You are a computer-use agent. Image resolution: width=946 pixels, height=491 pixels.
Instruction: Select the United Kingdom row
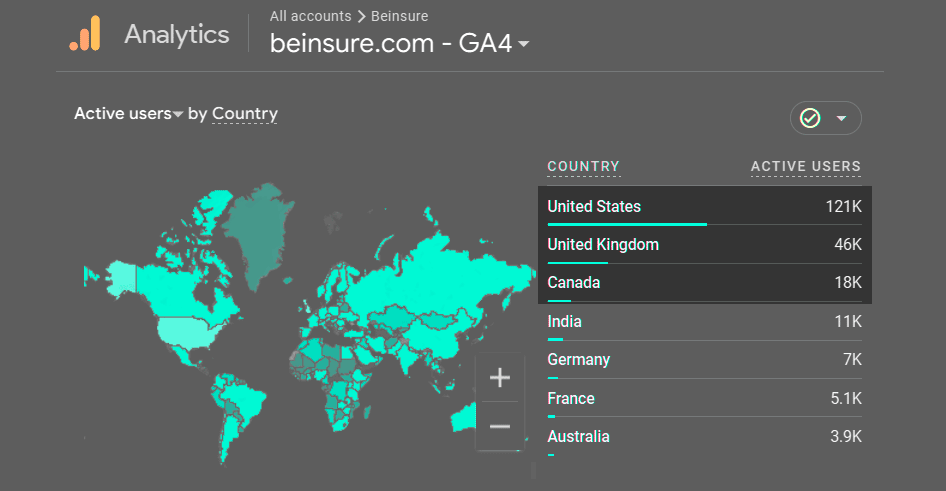(x=705, y=244)
